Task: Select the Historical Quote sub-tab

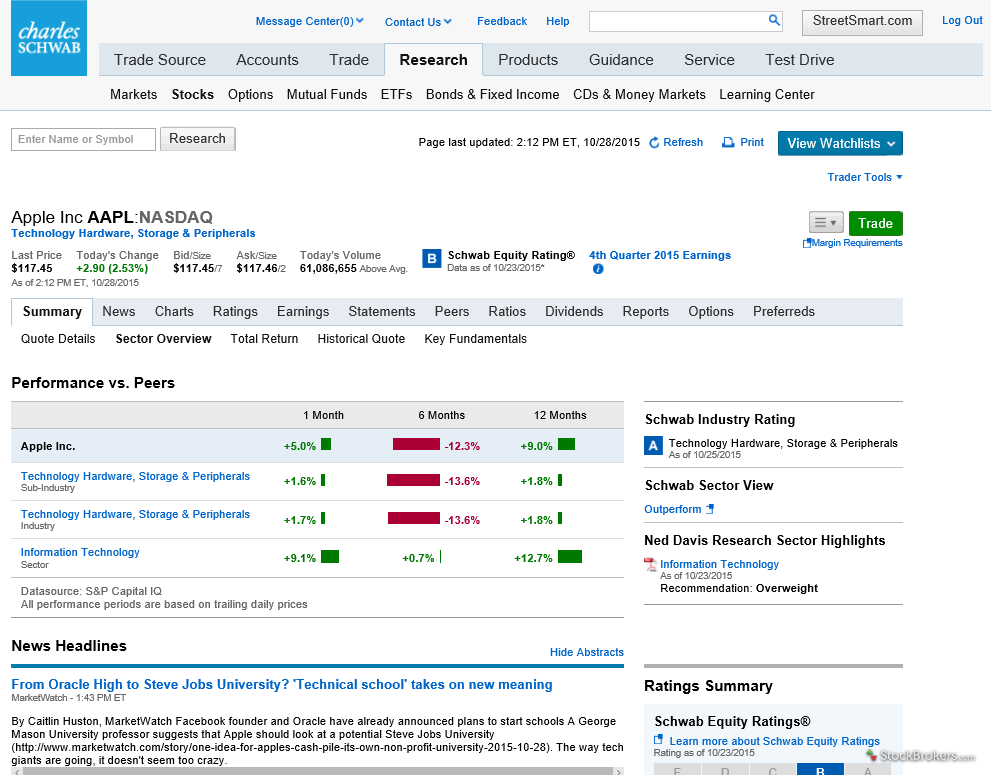Action: (361, 339)
